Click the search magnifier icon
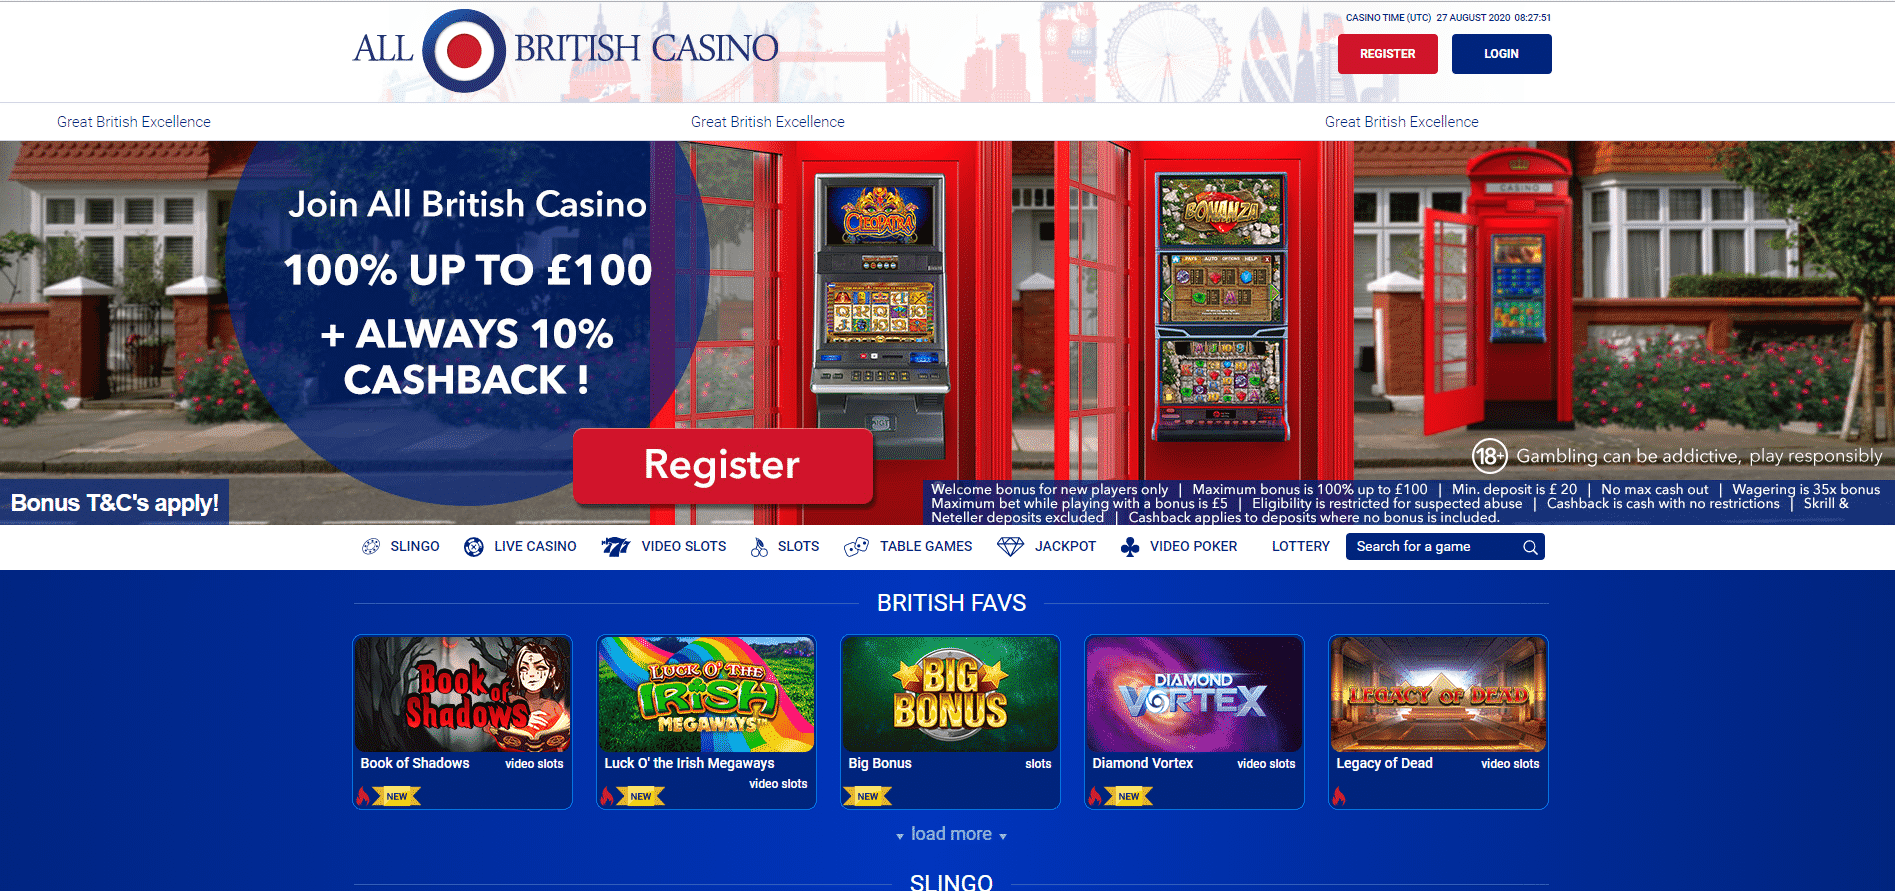 [1530, 547]
